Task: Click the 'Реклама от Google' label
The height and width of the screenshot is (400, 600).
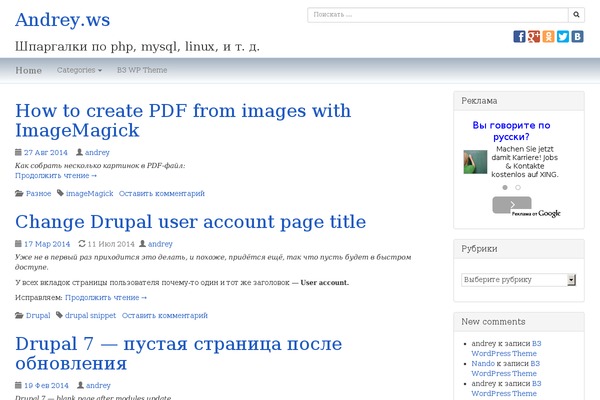Action: (536, 214)
